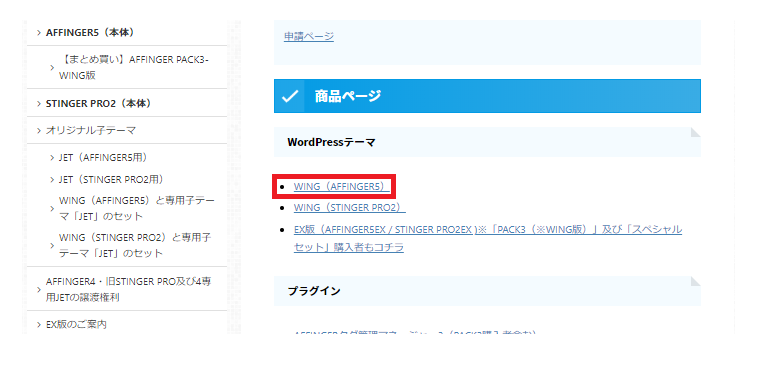Open the 申請ページ link
The image size is (764, 367).
(x=309, y=37)
